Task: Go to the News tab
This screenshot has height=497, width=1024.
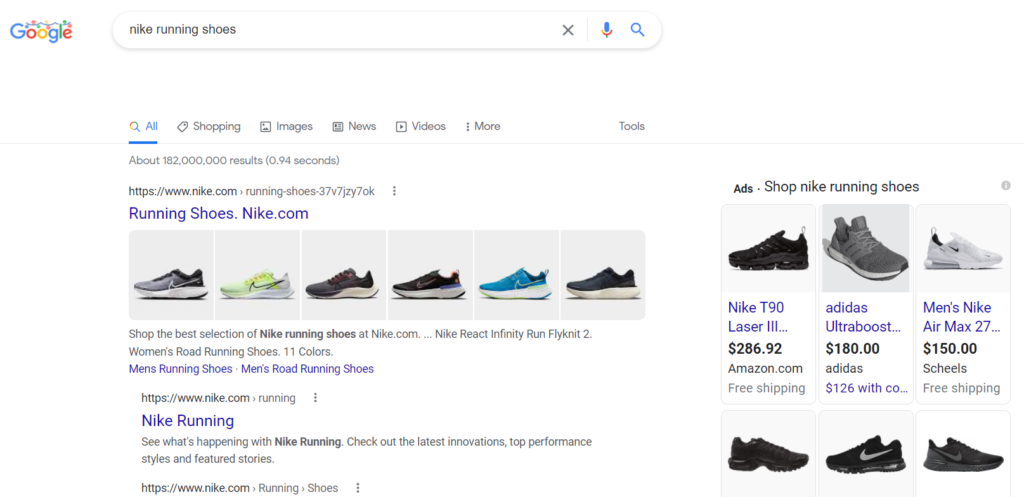Action: 354,127
